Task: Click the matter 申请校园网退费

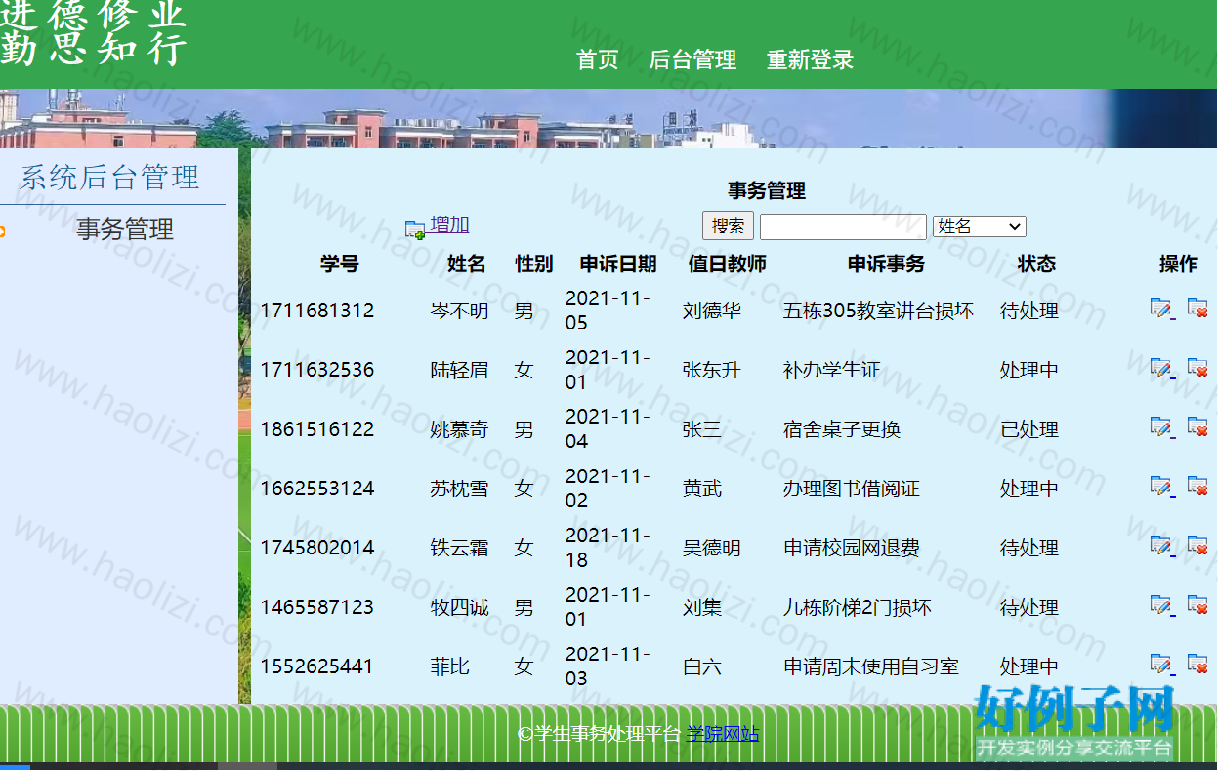Action: [x=851, y=548]
